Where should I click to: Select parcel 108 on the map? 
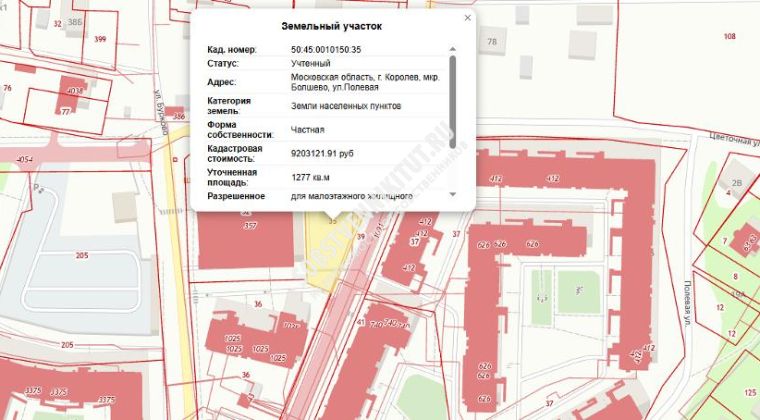tap(729, 36)
